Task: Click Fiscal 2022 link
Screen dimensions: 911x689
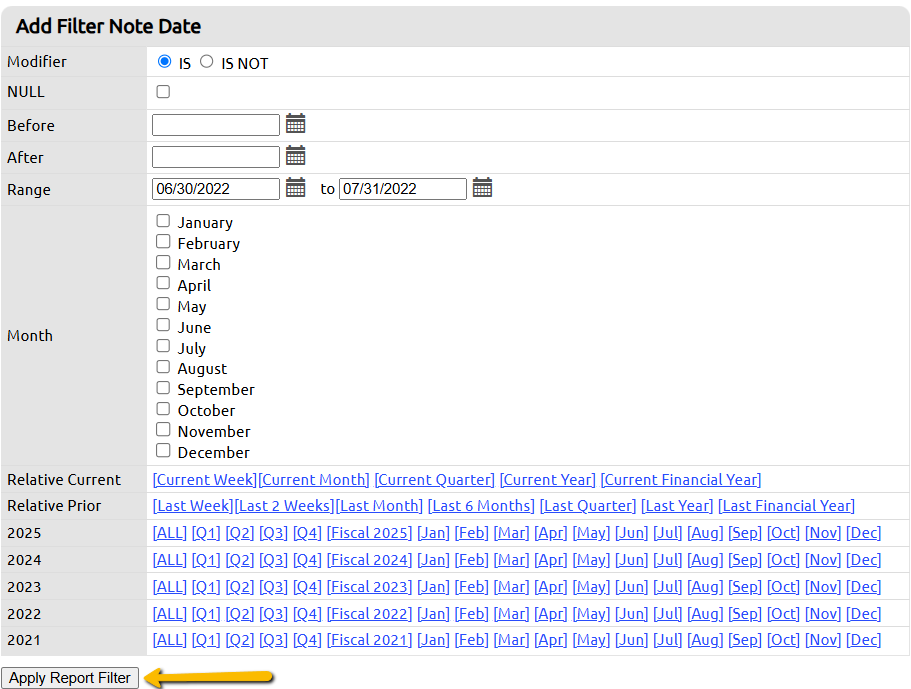Action: pos(370,614)
